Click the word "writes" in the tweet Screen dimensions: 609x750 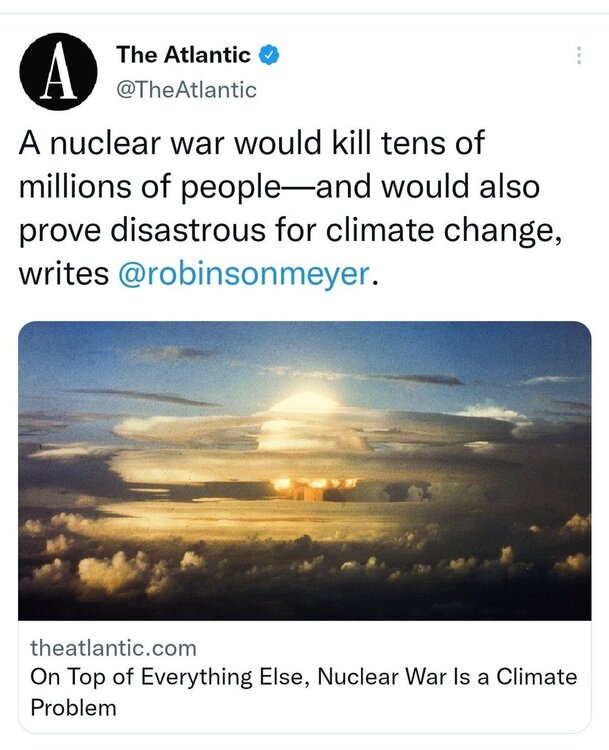click(x=64, y=274)
